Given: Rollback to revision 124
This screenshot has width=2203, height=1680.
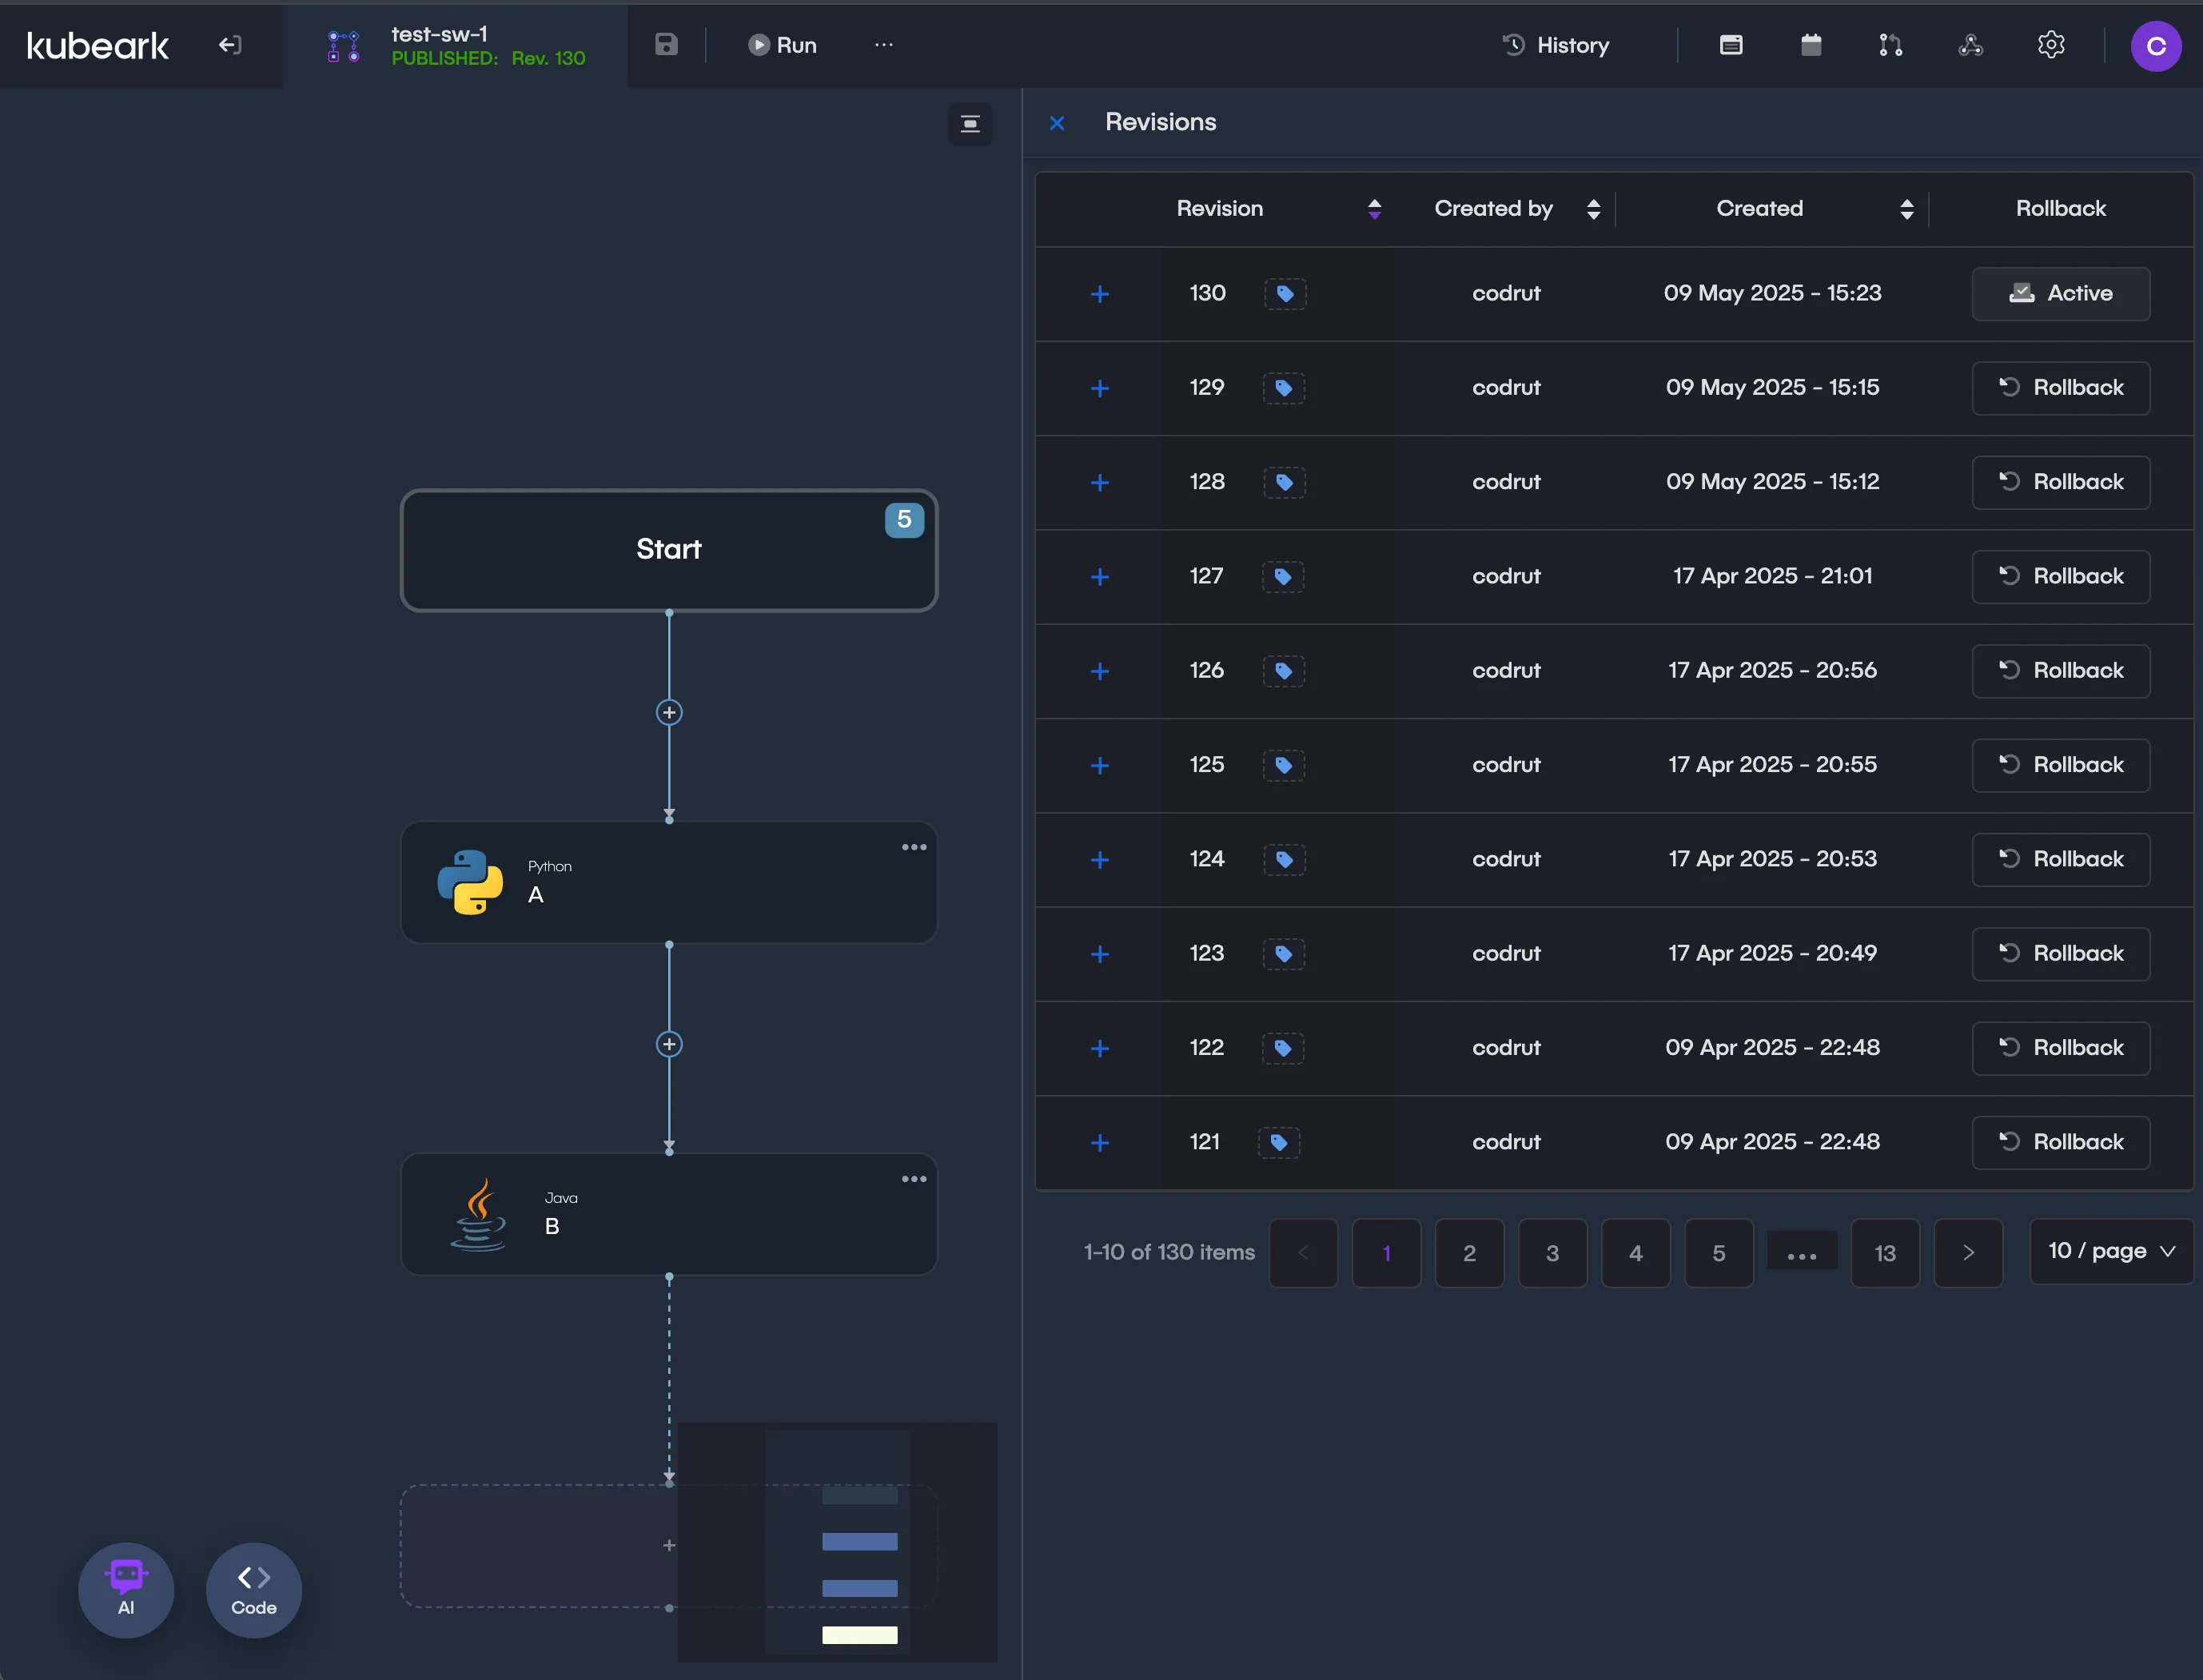Looking at the screenshot, I should pos(2060,859).
